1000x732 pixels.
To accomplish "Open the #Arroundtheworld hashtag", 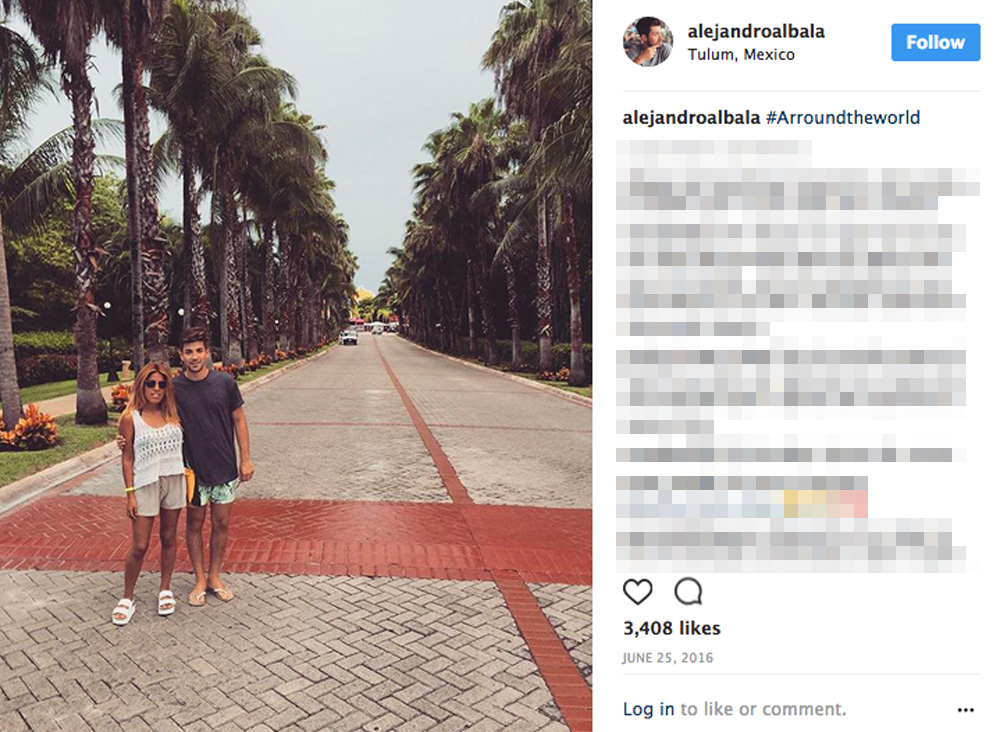I will pyautogui.click(x=842, y=117).
